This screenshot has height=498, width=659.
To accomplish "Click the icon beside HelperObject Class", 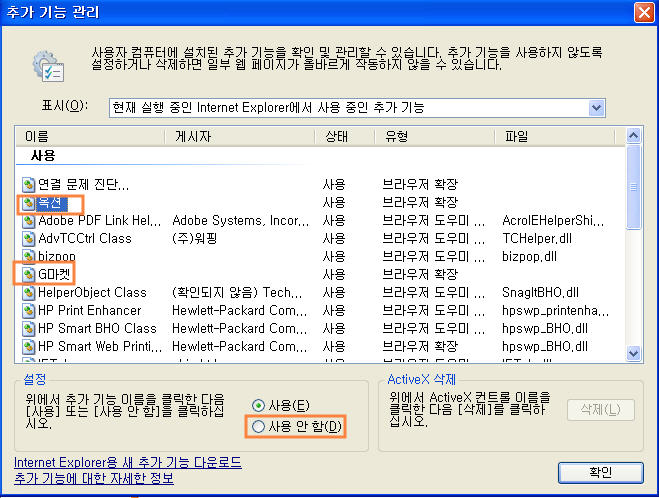I will (28, 292).
